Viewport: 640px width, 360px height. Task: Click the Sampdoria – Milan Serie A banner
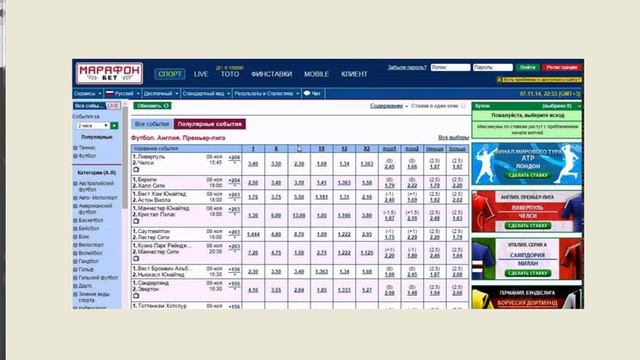pos(527,259)
